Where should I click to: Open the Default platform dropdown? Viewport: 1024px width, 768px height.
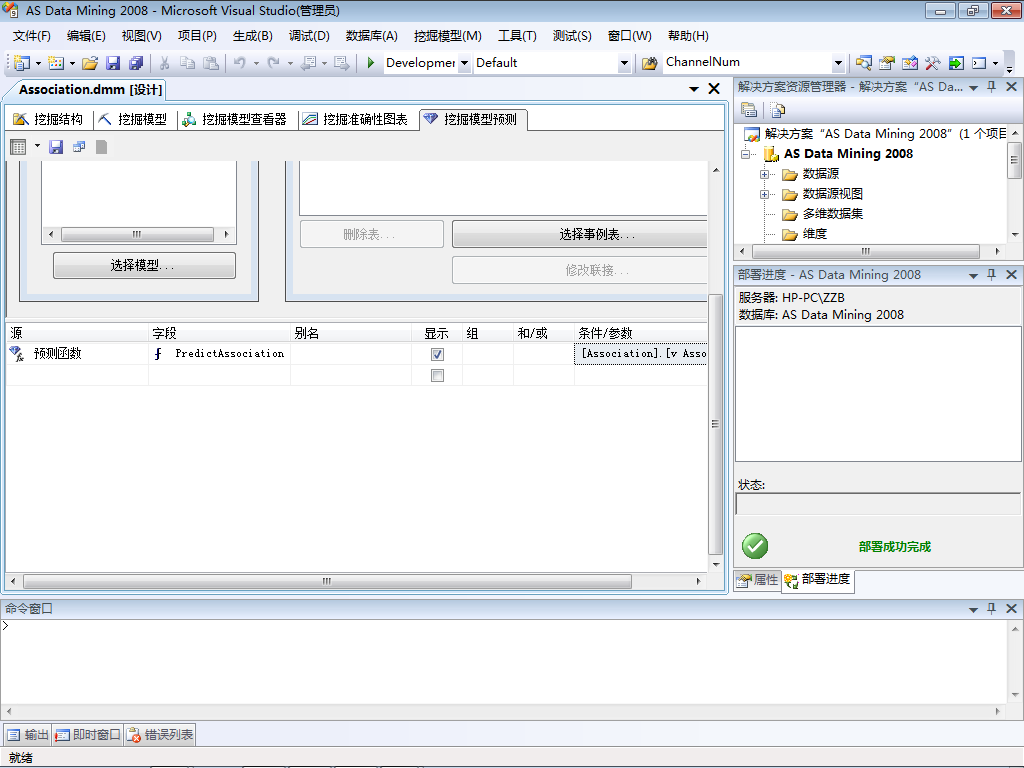624,63
